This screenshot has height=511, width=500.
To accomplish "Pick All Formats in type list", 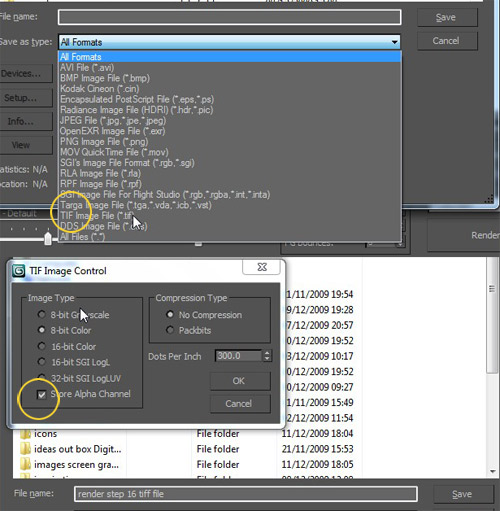I will (230, 57).
